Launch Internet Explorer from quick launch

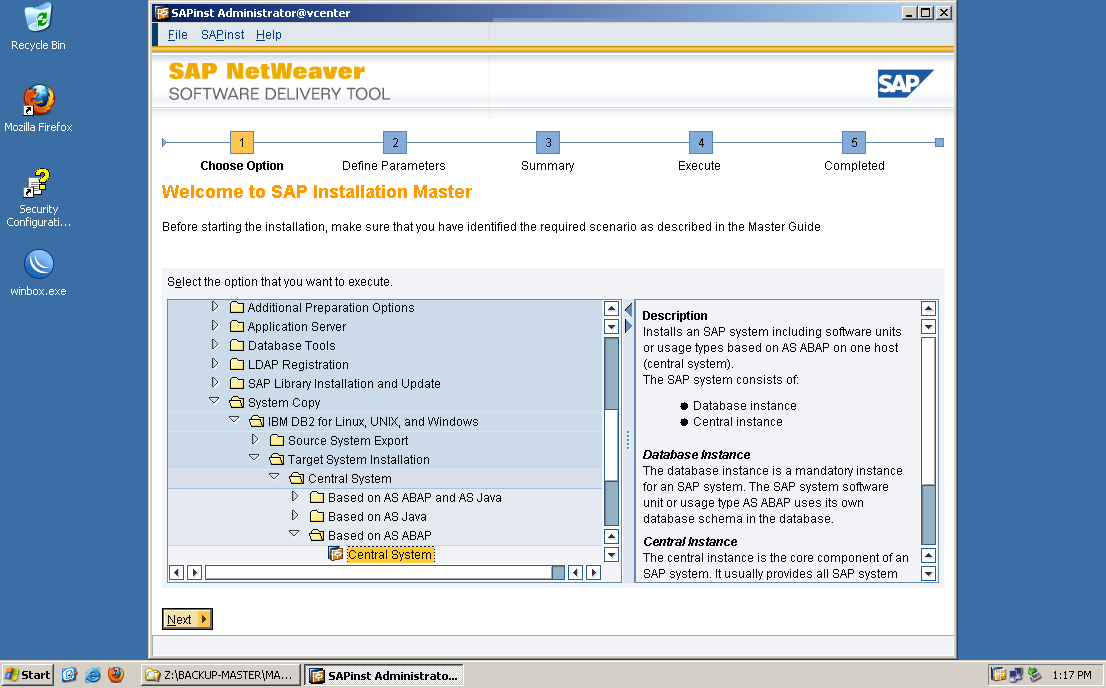tap(92, 675)
